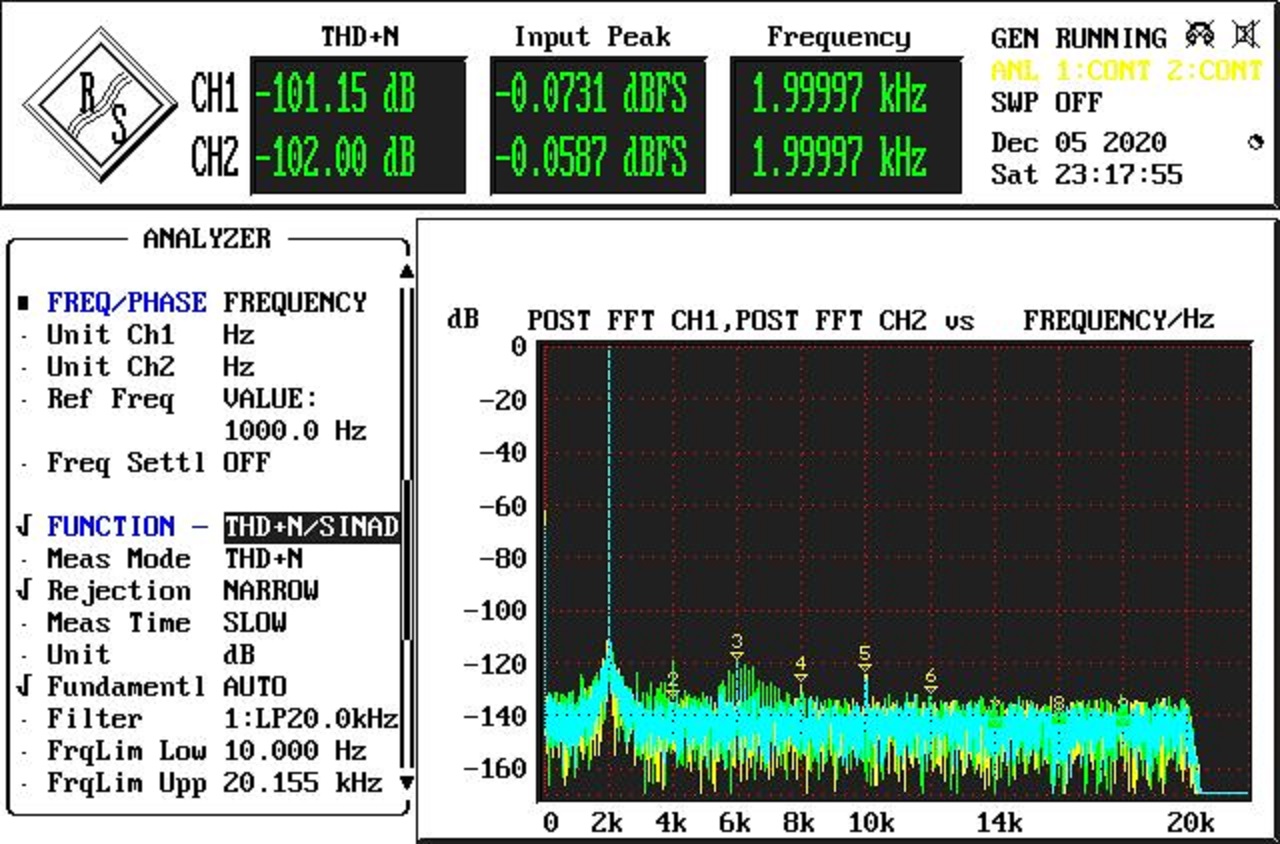Select the FREQ/PHASE section label
1280x844 pixels.
pyautogui.click(x=127, y=303)
